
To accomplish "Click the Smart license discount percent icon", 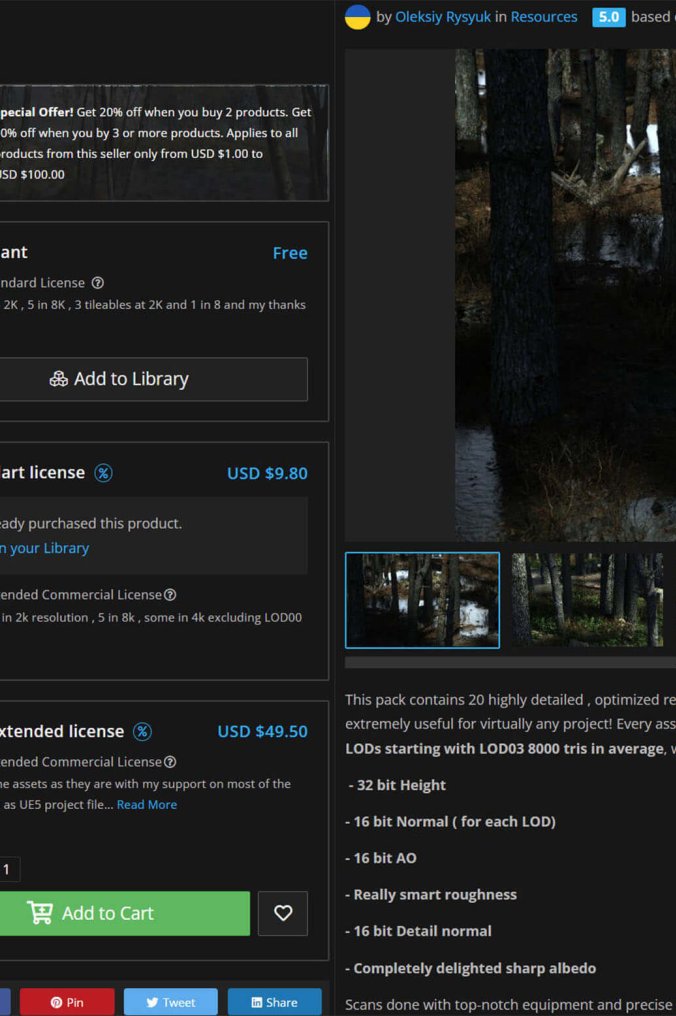I will (103, 473).
